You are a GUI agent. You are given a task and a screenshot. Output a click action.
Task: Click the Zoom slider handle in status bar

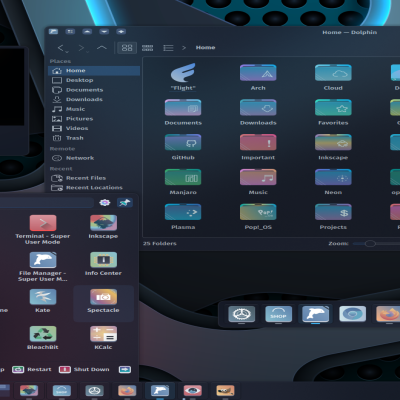click(370, 244)
